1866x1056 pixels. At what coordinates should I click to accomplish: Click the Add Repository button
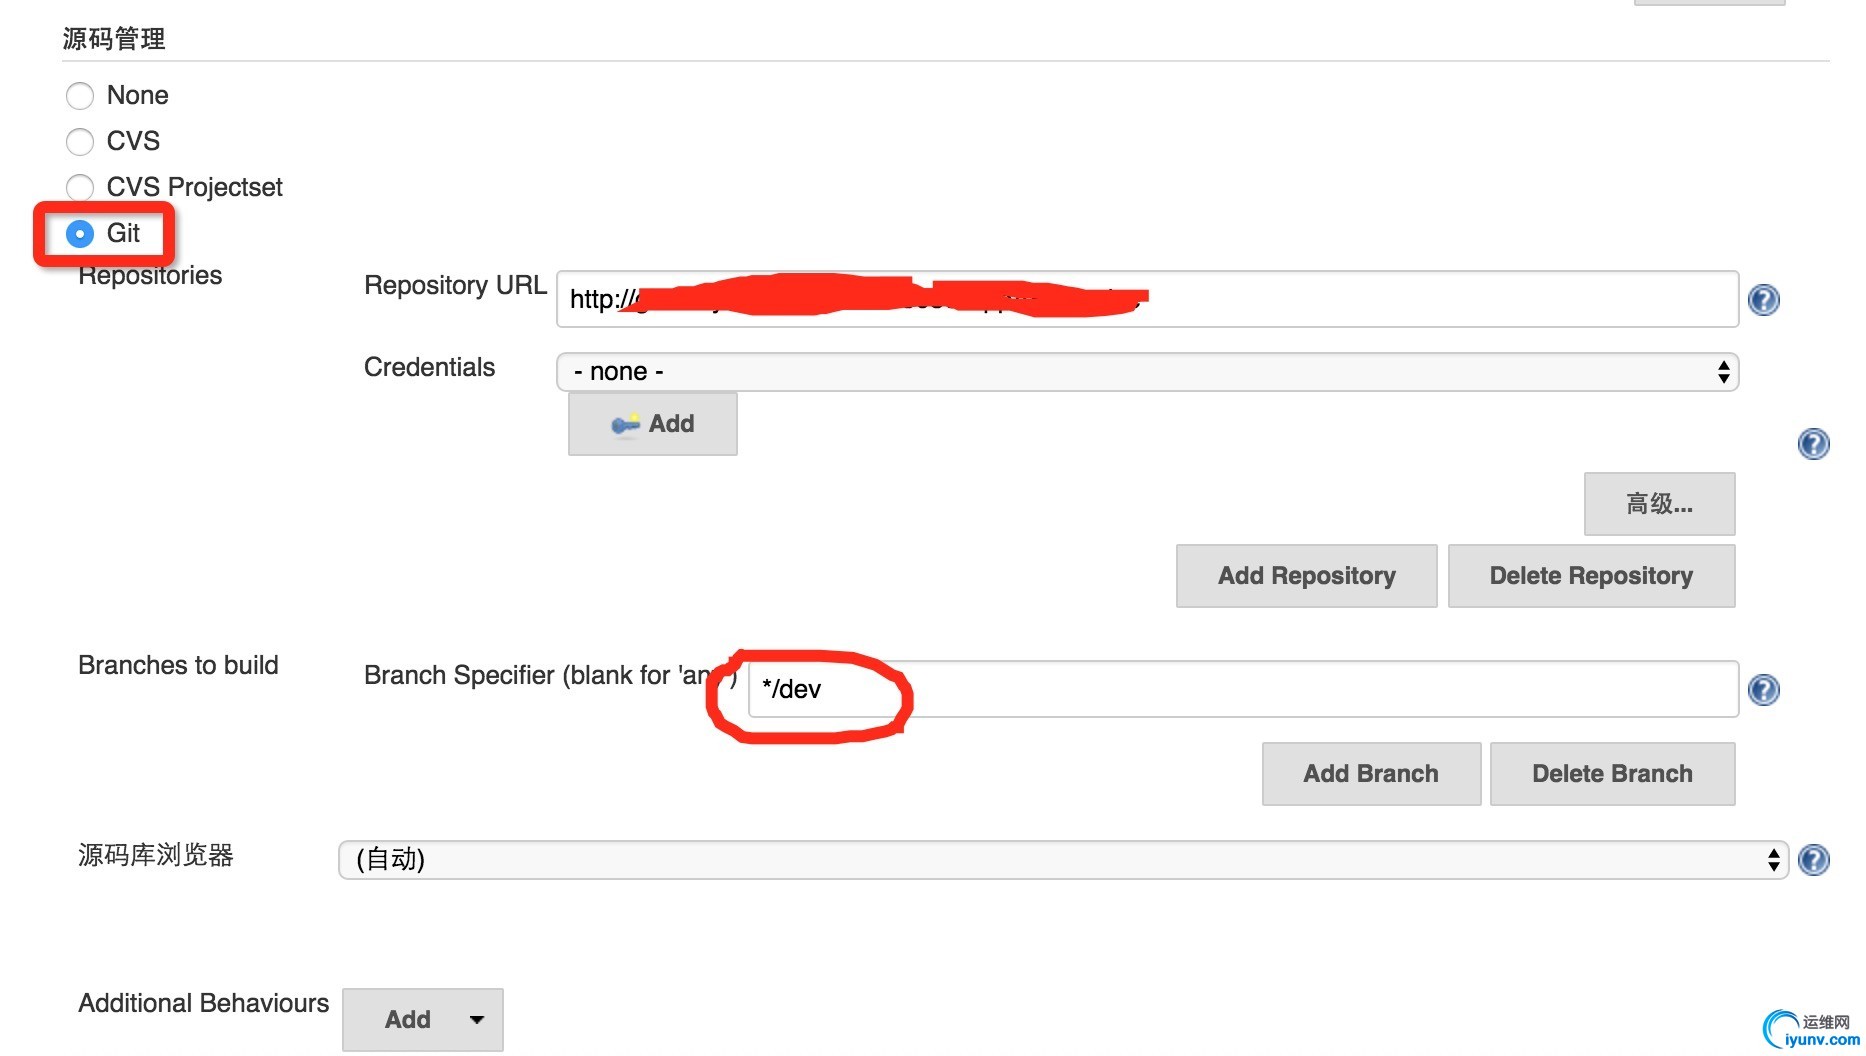tap(1306, 576)
